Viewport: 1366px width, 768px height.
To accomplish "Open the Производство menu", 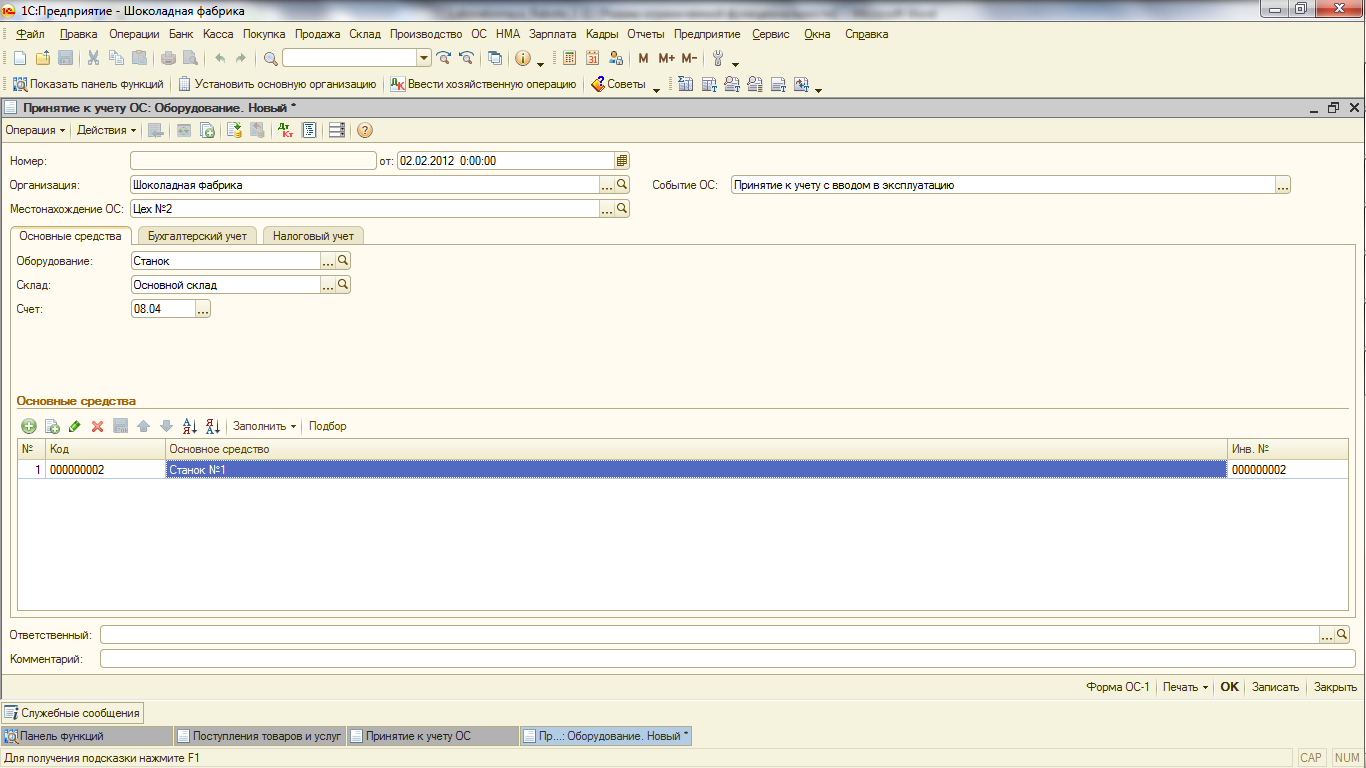I will [426, 34].
